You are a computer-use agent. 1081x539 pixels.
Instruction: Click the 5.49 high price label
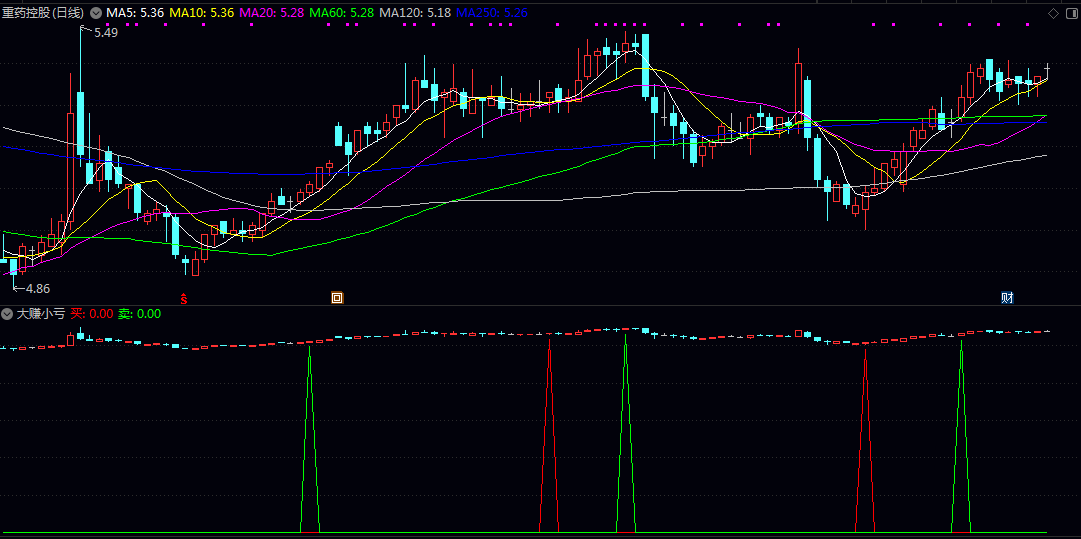(106, 32)
